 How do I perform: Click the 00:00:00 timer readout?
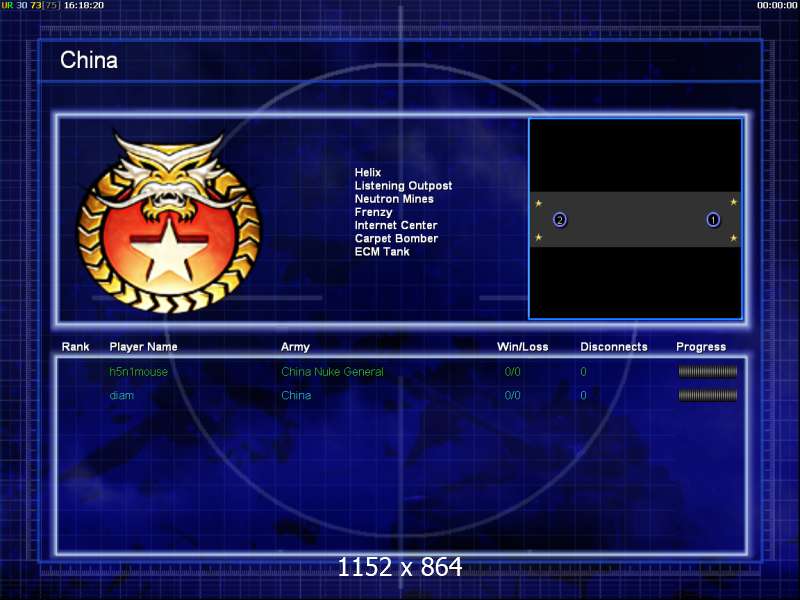pyautogui.click(x=777, y=5)
